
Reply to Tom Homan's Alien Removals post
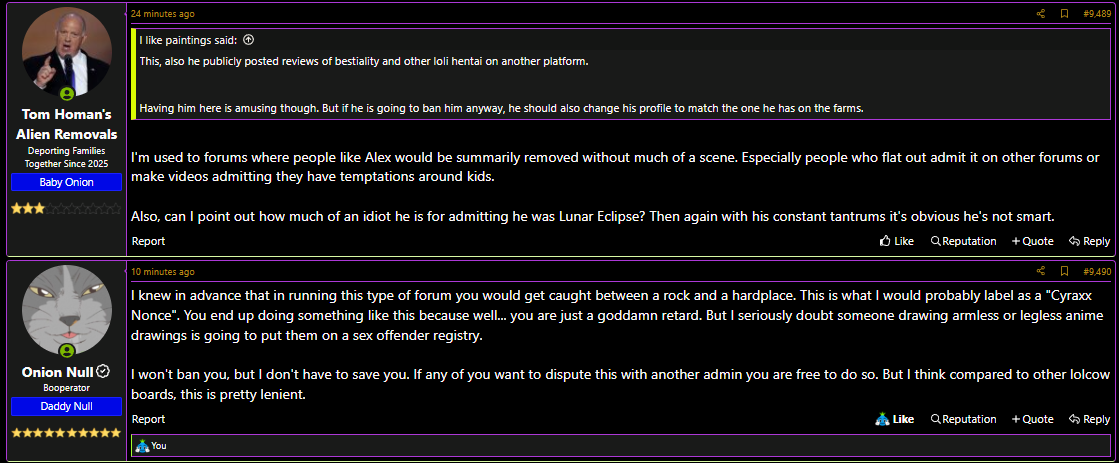[x=1089, y=241]
